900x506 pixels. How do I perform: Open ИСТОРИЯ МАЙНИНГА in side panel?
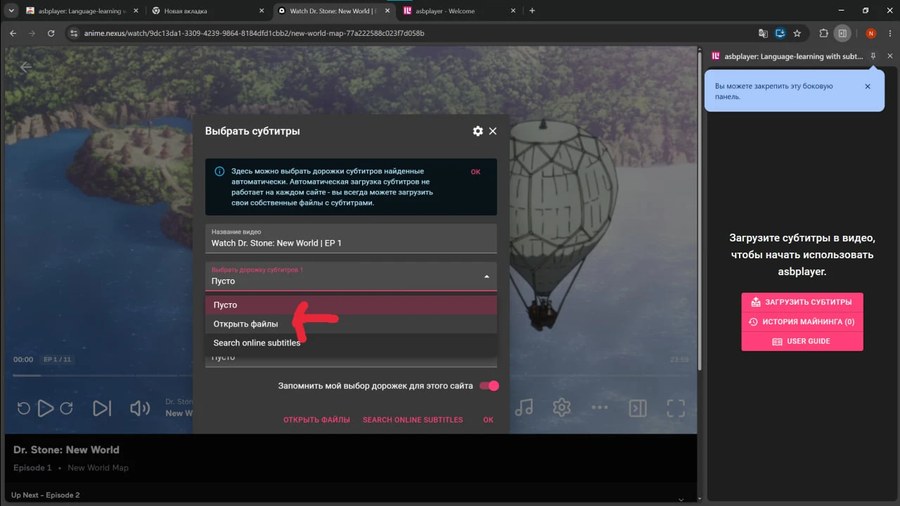pyautogui.click(x=802, y=321)
